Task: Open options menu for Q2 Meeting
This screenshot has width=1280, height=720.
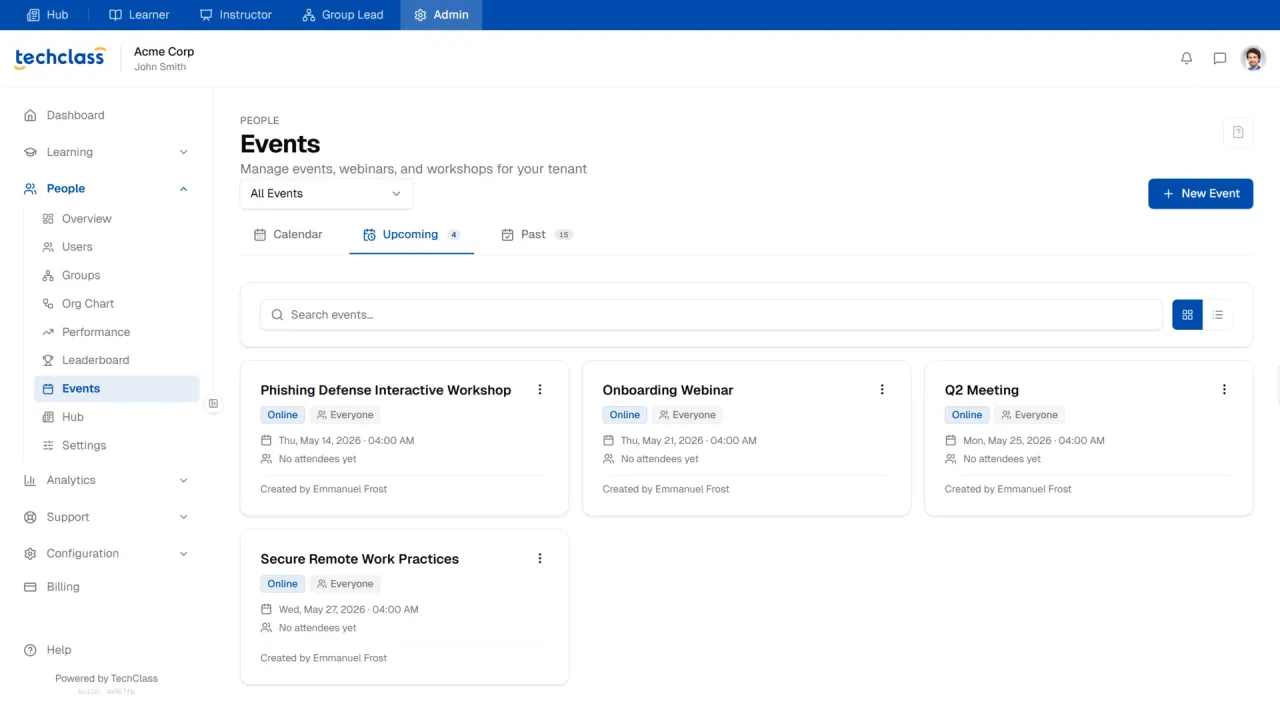Action: tap(1224, 390)
